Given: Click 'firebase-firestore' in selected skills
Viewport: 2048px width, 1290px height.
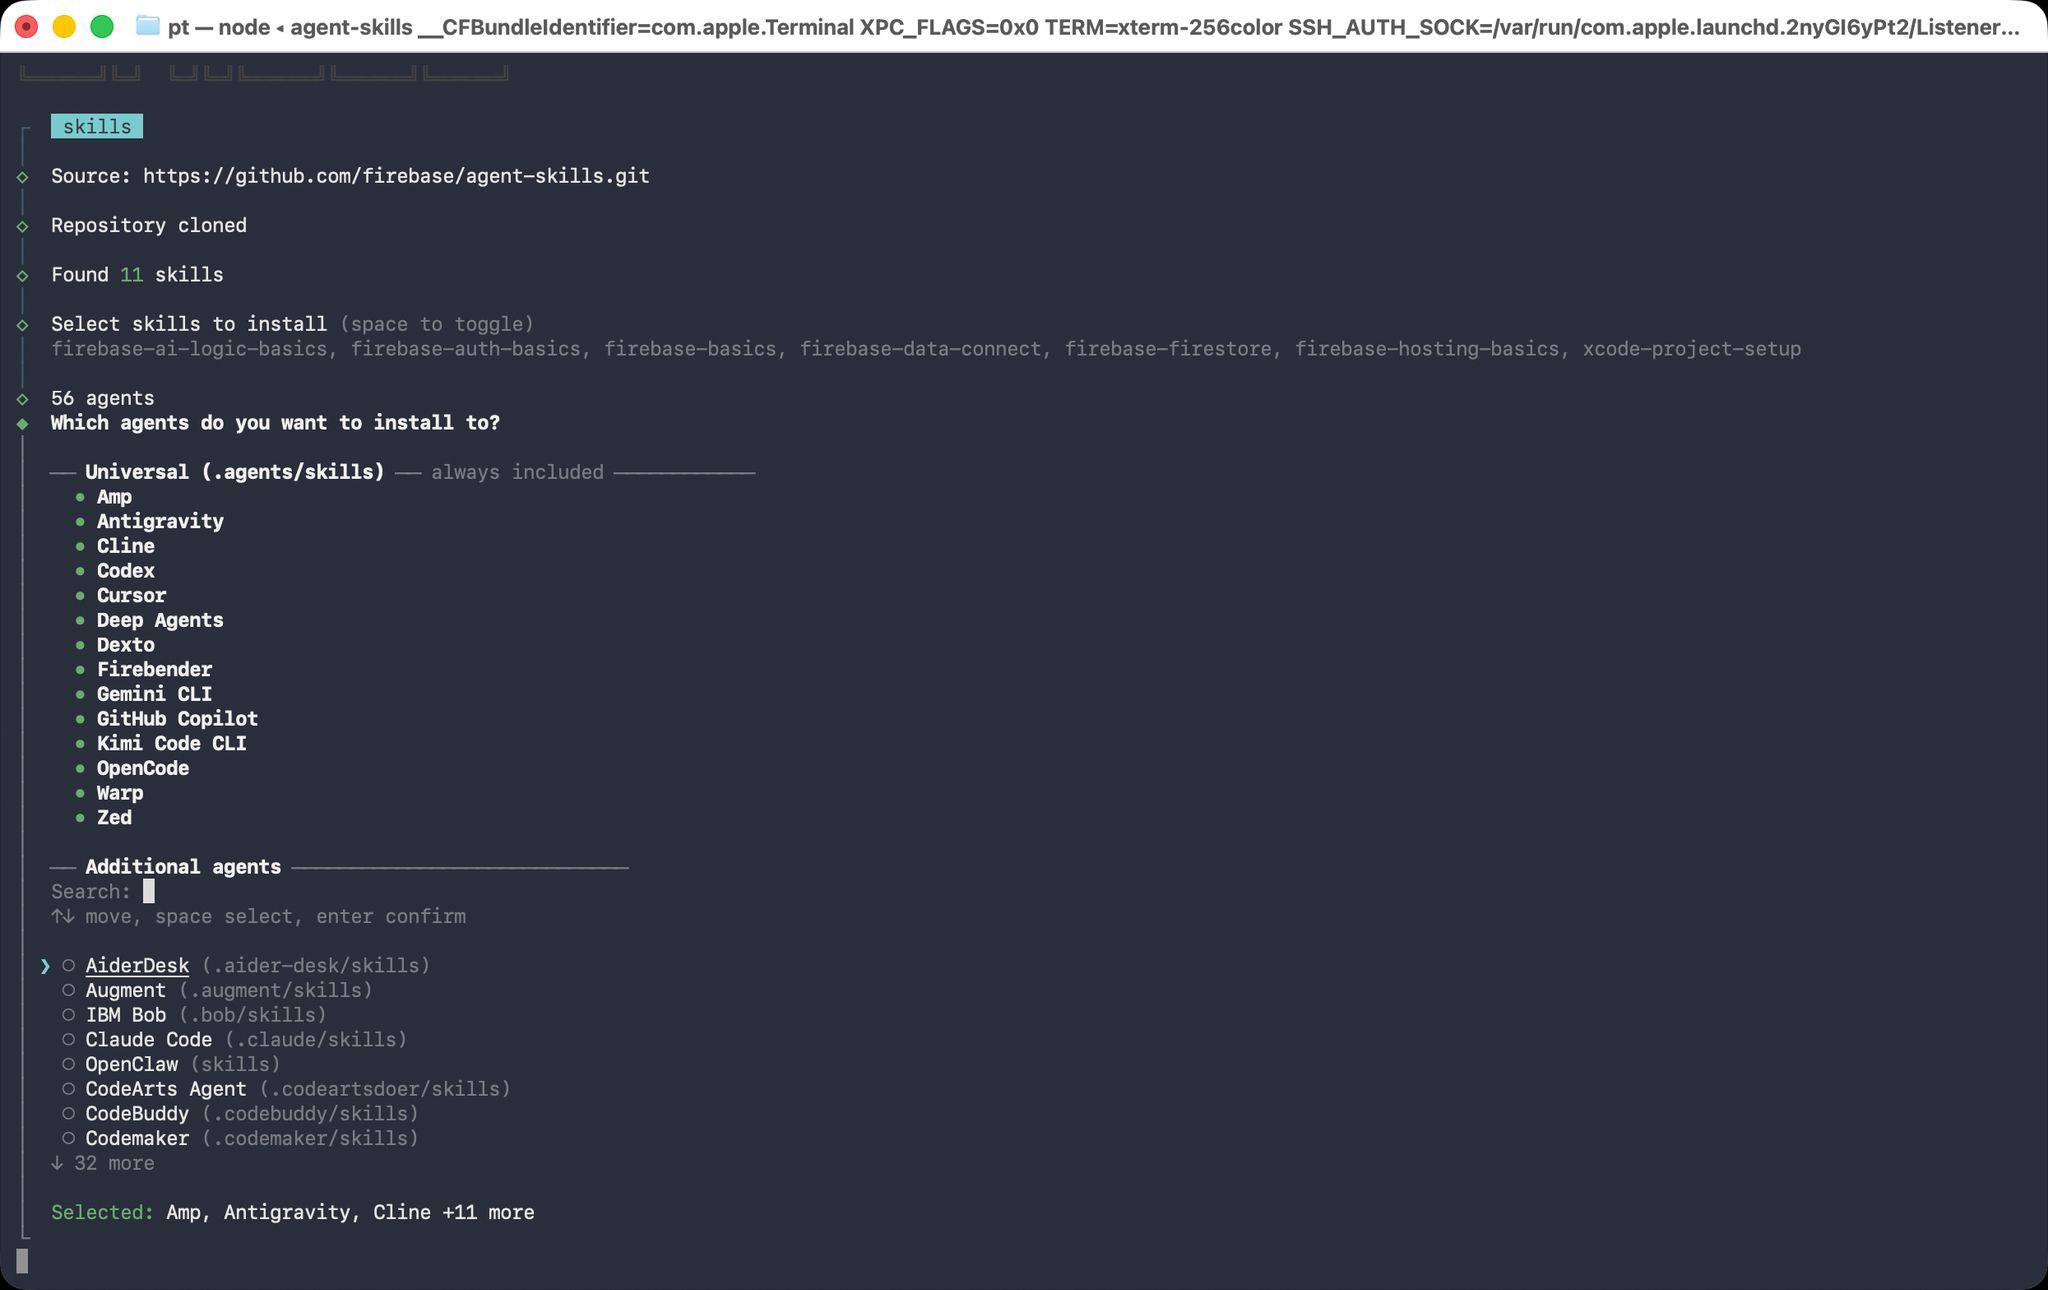Looking at the screenshot, I should [x=1168, y=349].
